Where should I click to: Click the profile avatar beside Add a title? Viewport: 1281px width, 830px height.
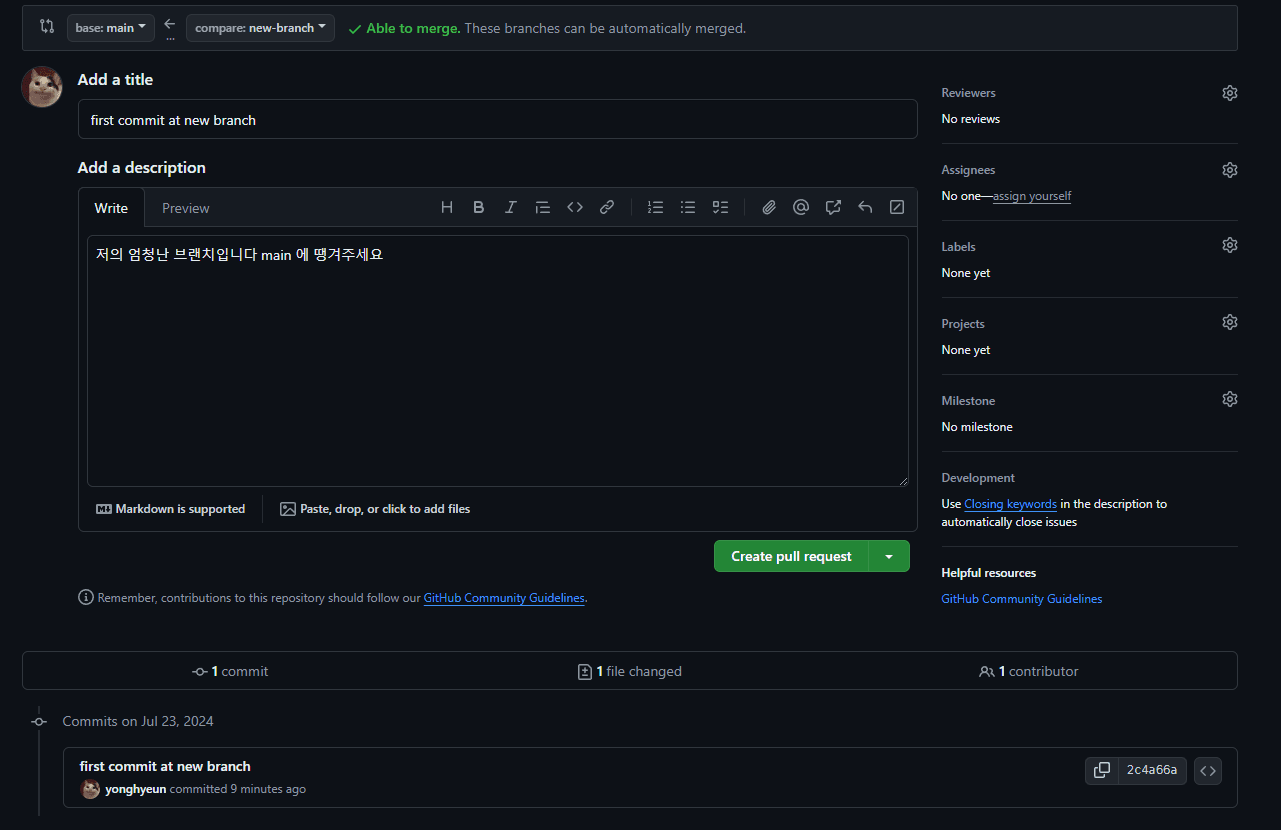point(42,87)
